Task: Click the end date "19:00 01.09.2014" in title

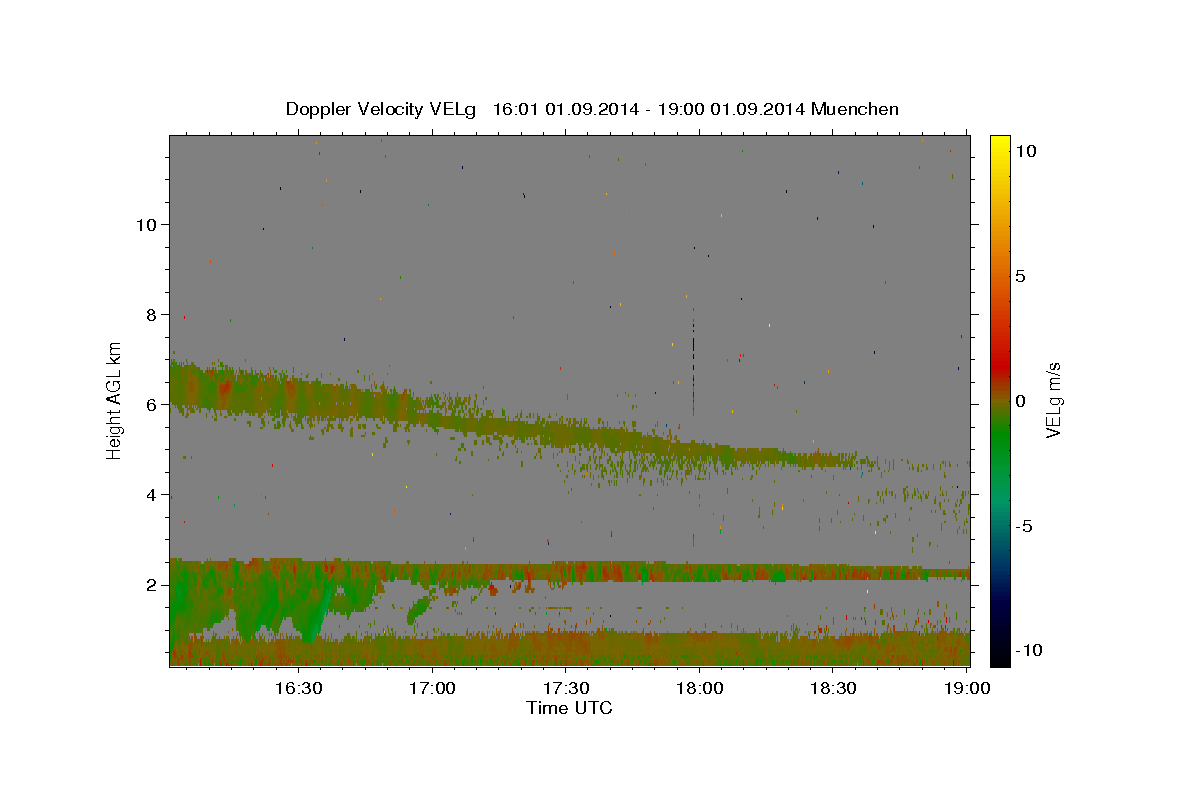Action: 730,109
